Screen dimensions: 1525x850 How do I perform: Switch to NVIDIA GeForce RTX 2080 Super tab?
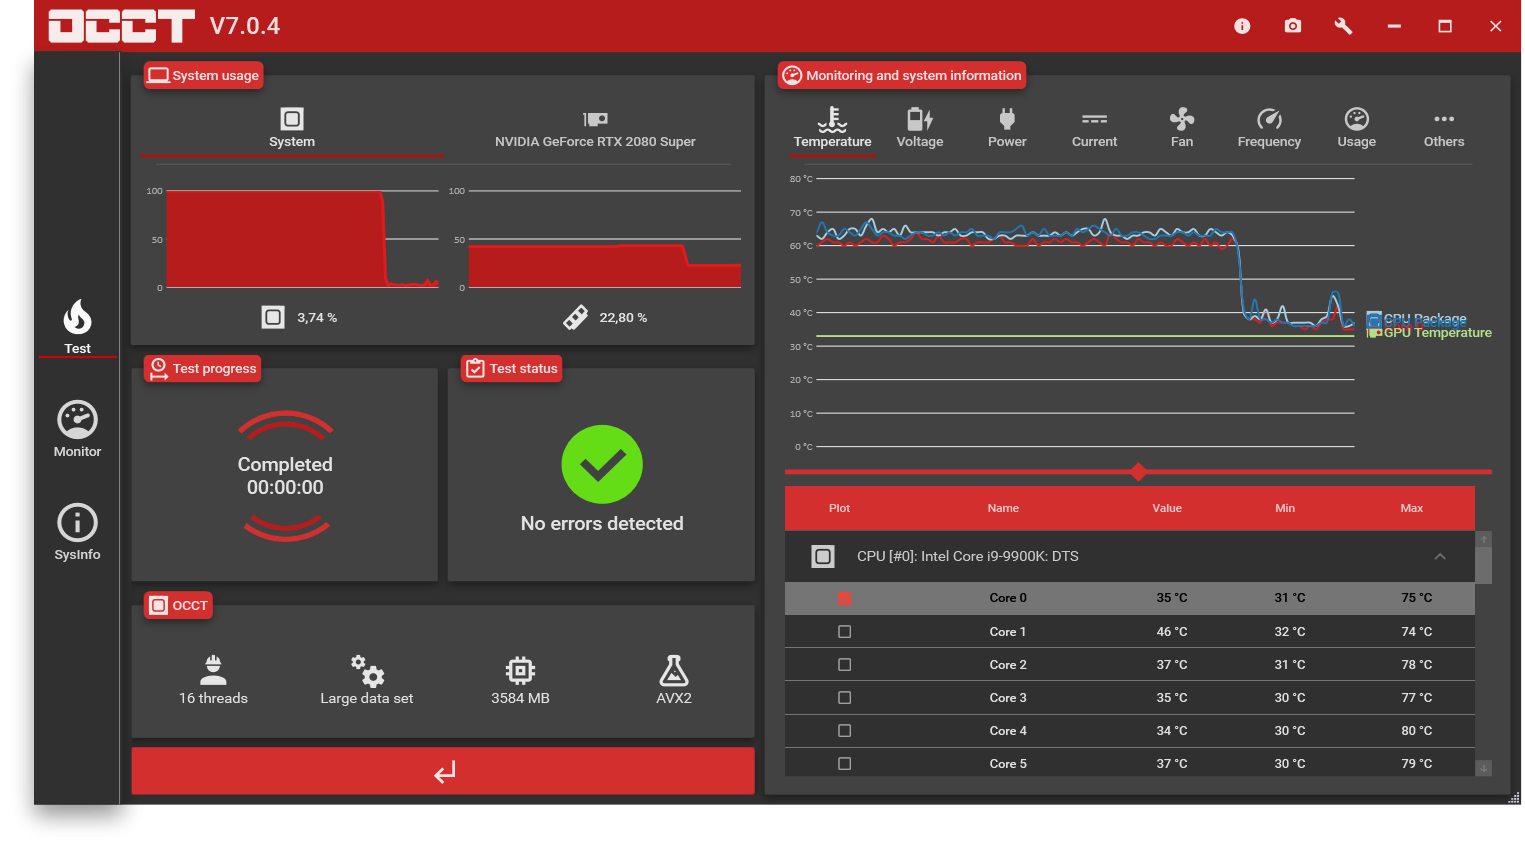click(x=595, y=129)
